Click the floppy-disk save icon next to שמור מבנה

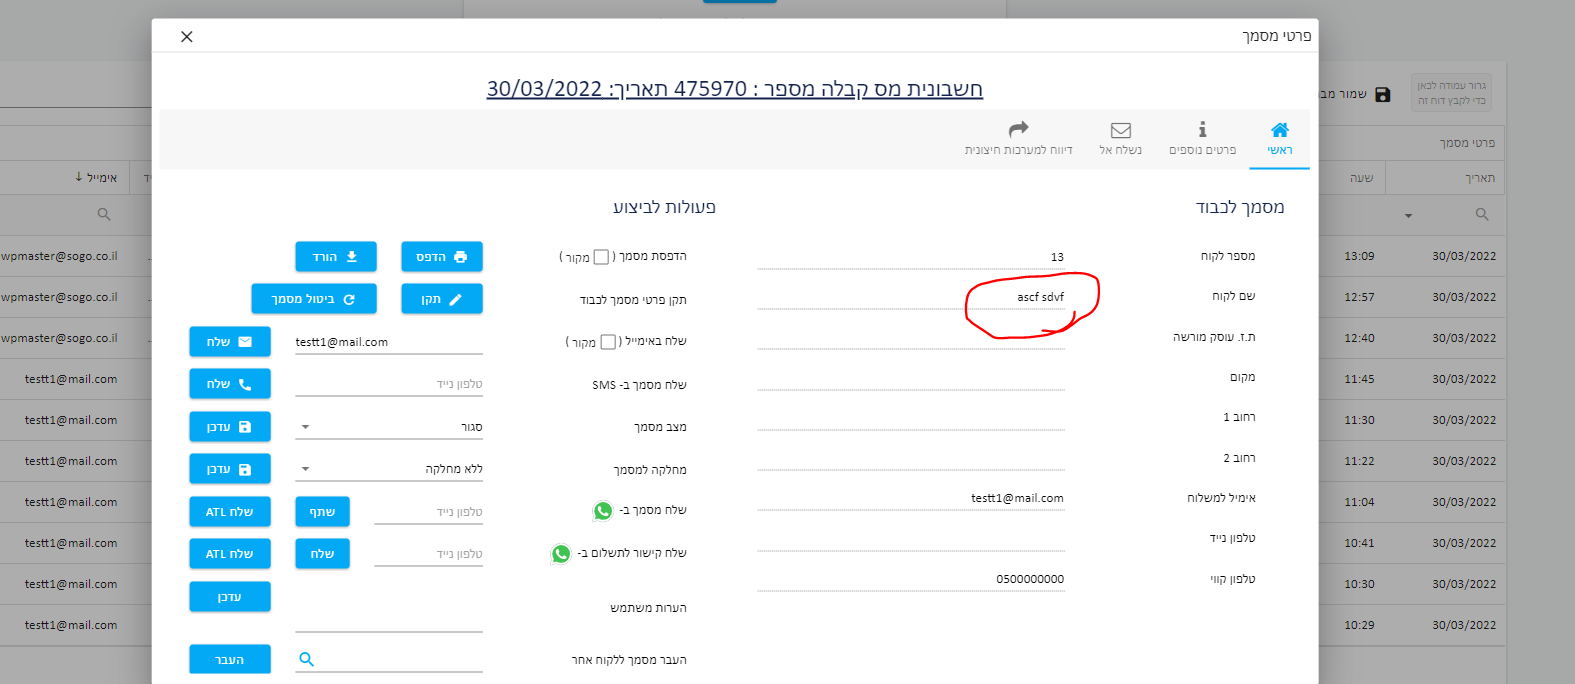click(1383, 94)
